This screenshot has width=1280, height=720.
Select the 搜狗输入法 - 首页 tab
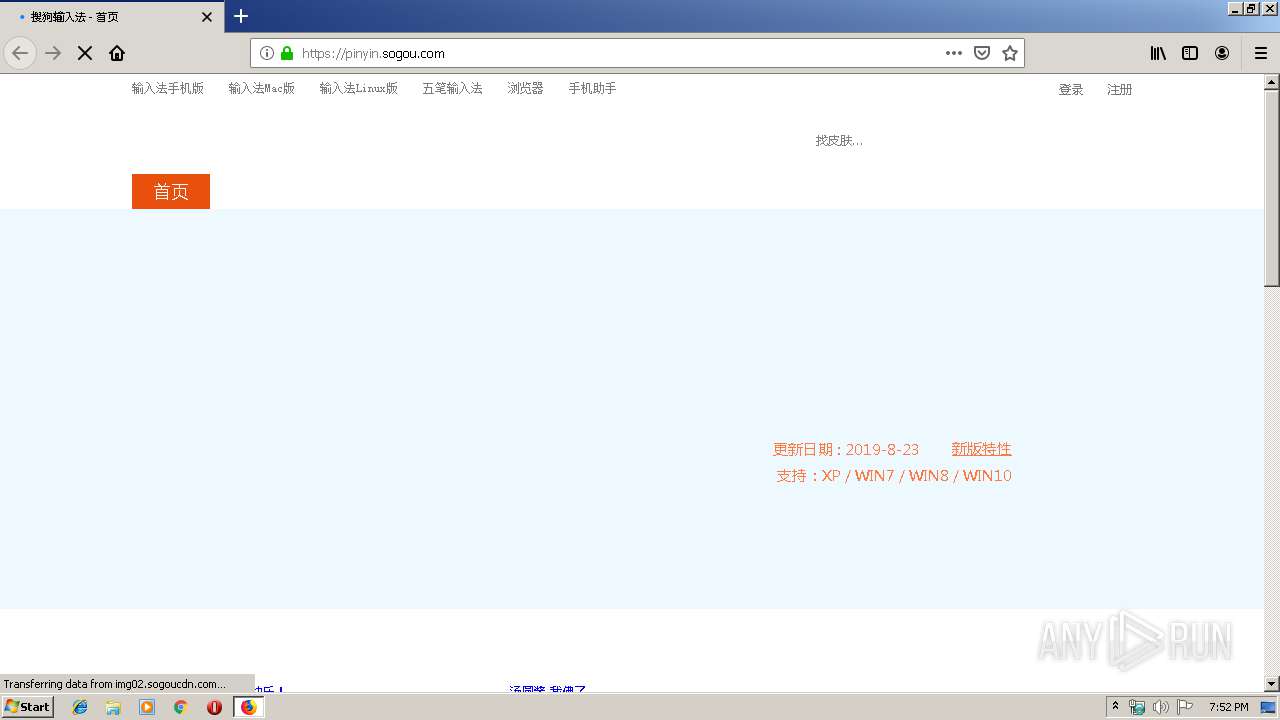pyautogui.click(x=112, y=17)
